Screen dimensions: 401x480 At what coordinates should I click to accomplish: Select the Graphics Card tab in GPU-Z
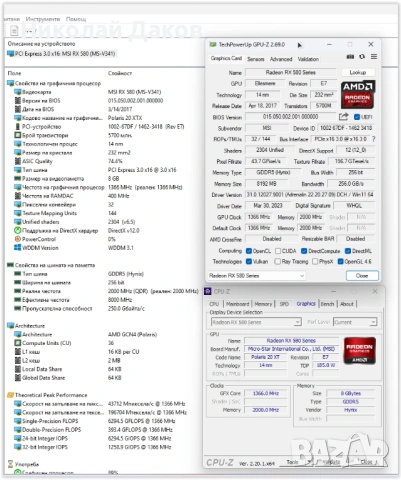pos(226,58)
